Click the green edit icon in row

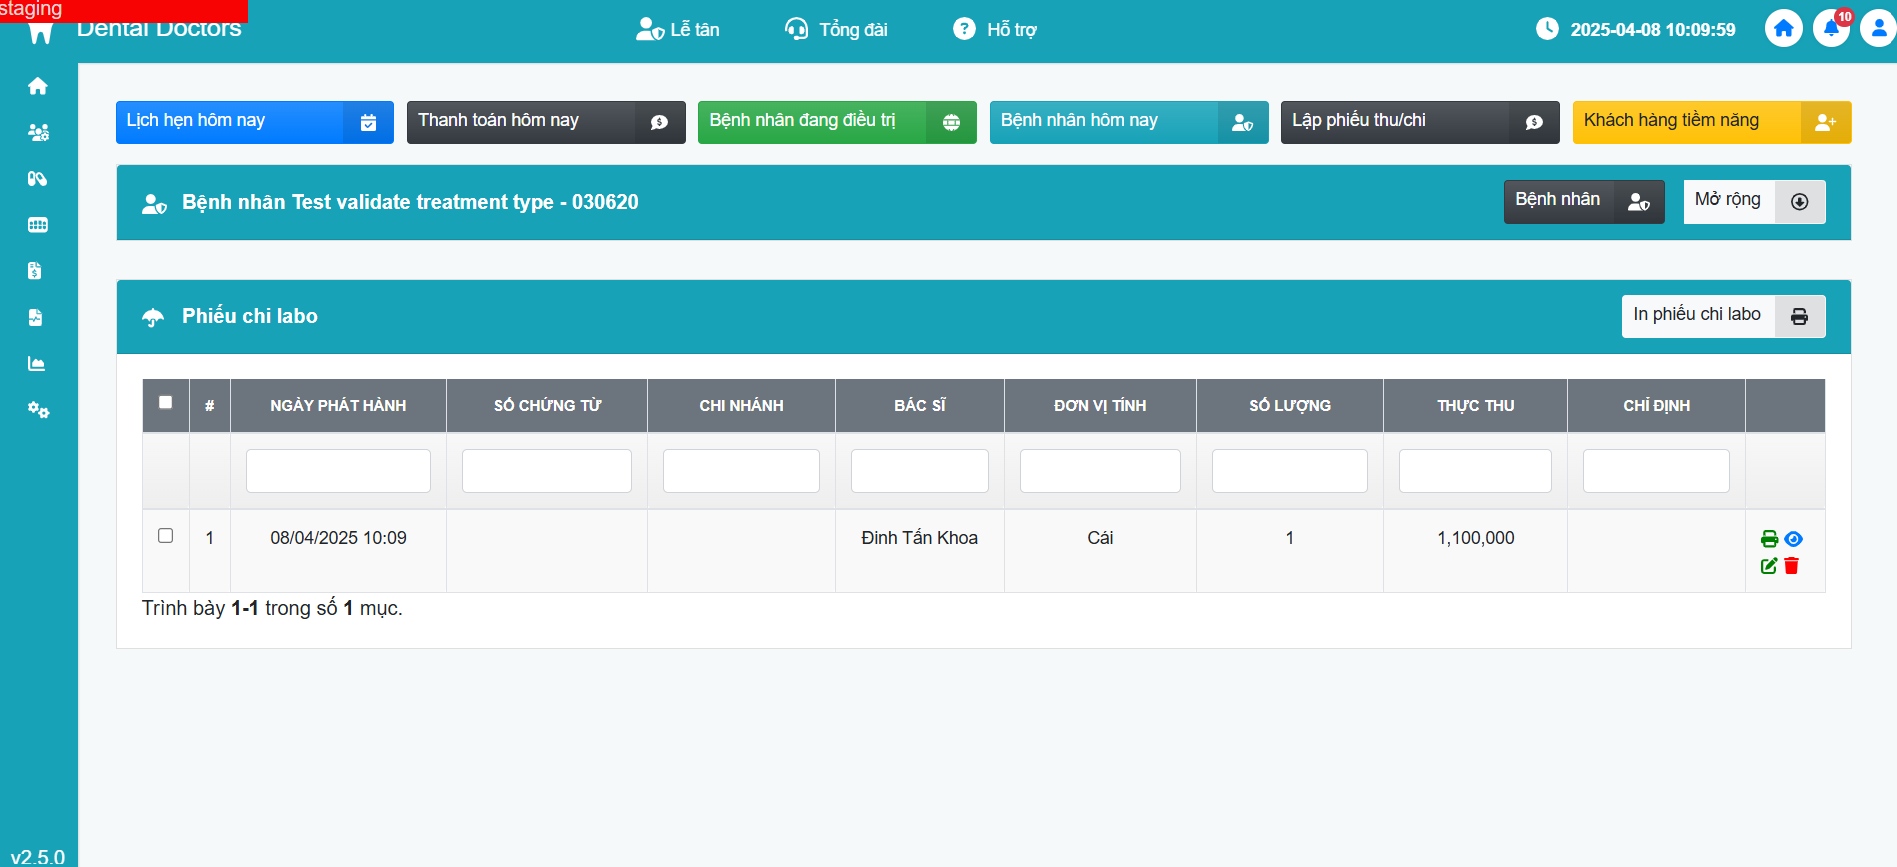click(x=1769, y=566)
